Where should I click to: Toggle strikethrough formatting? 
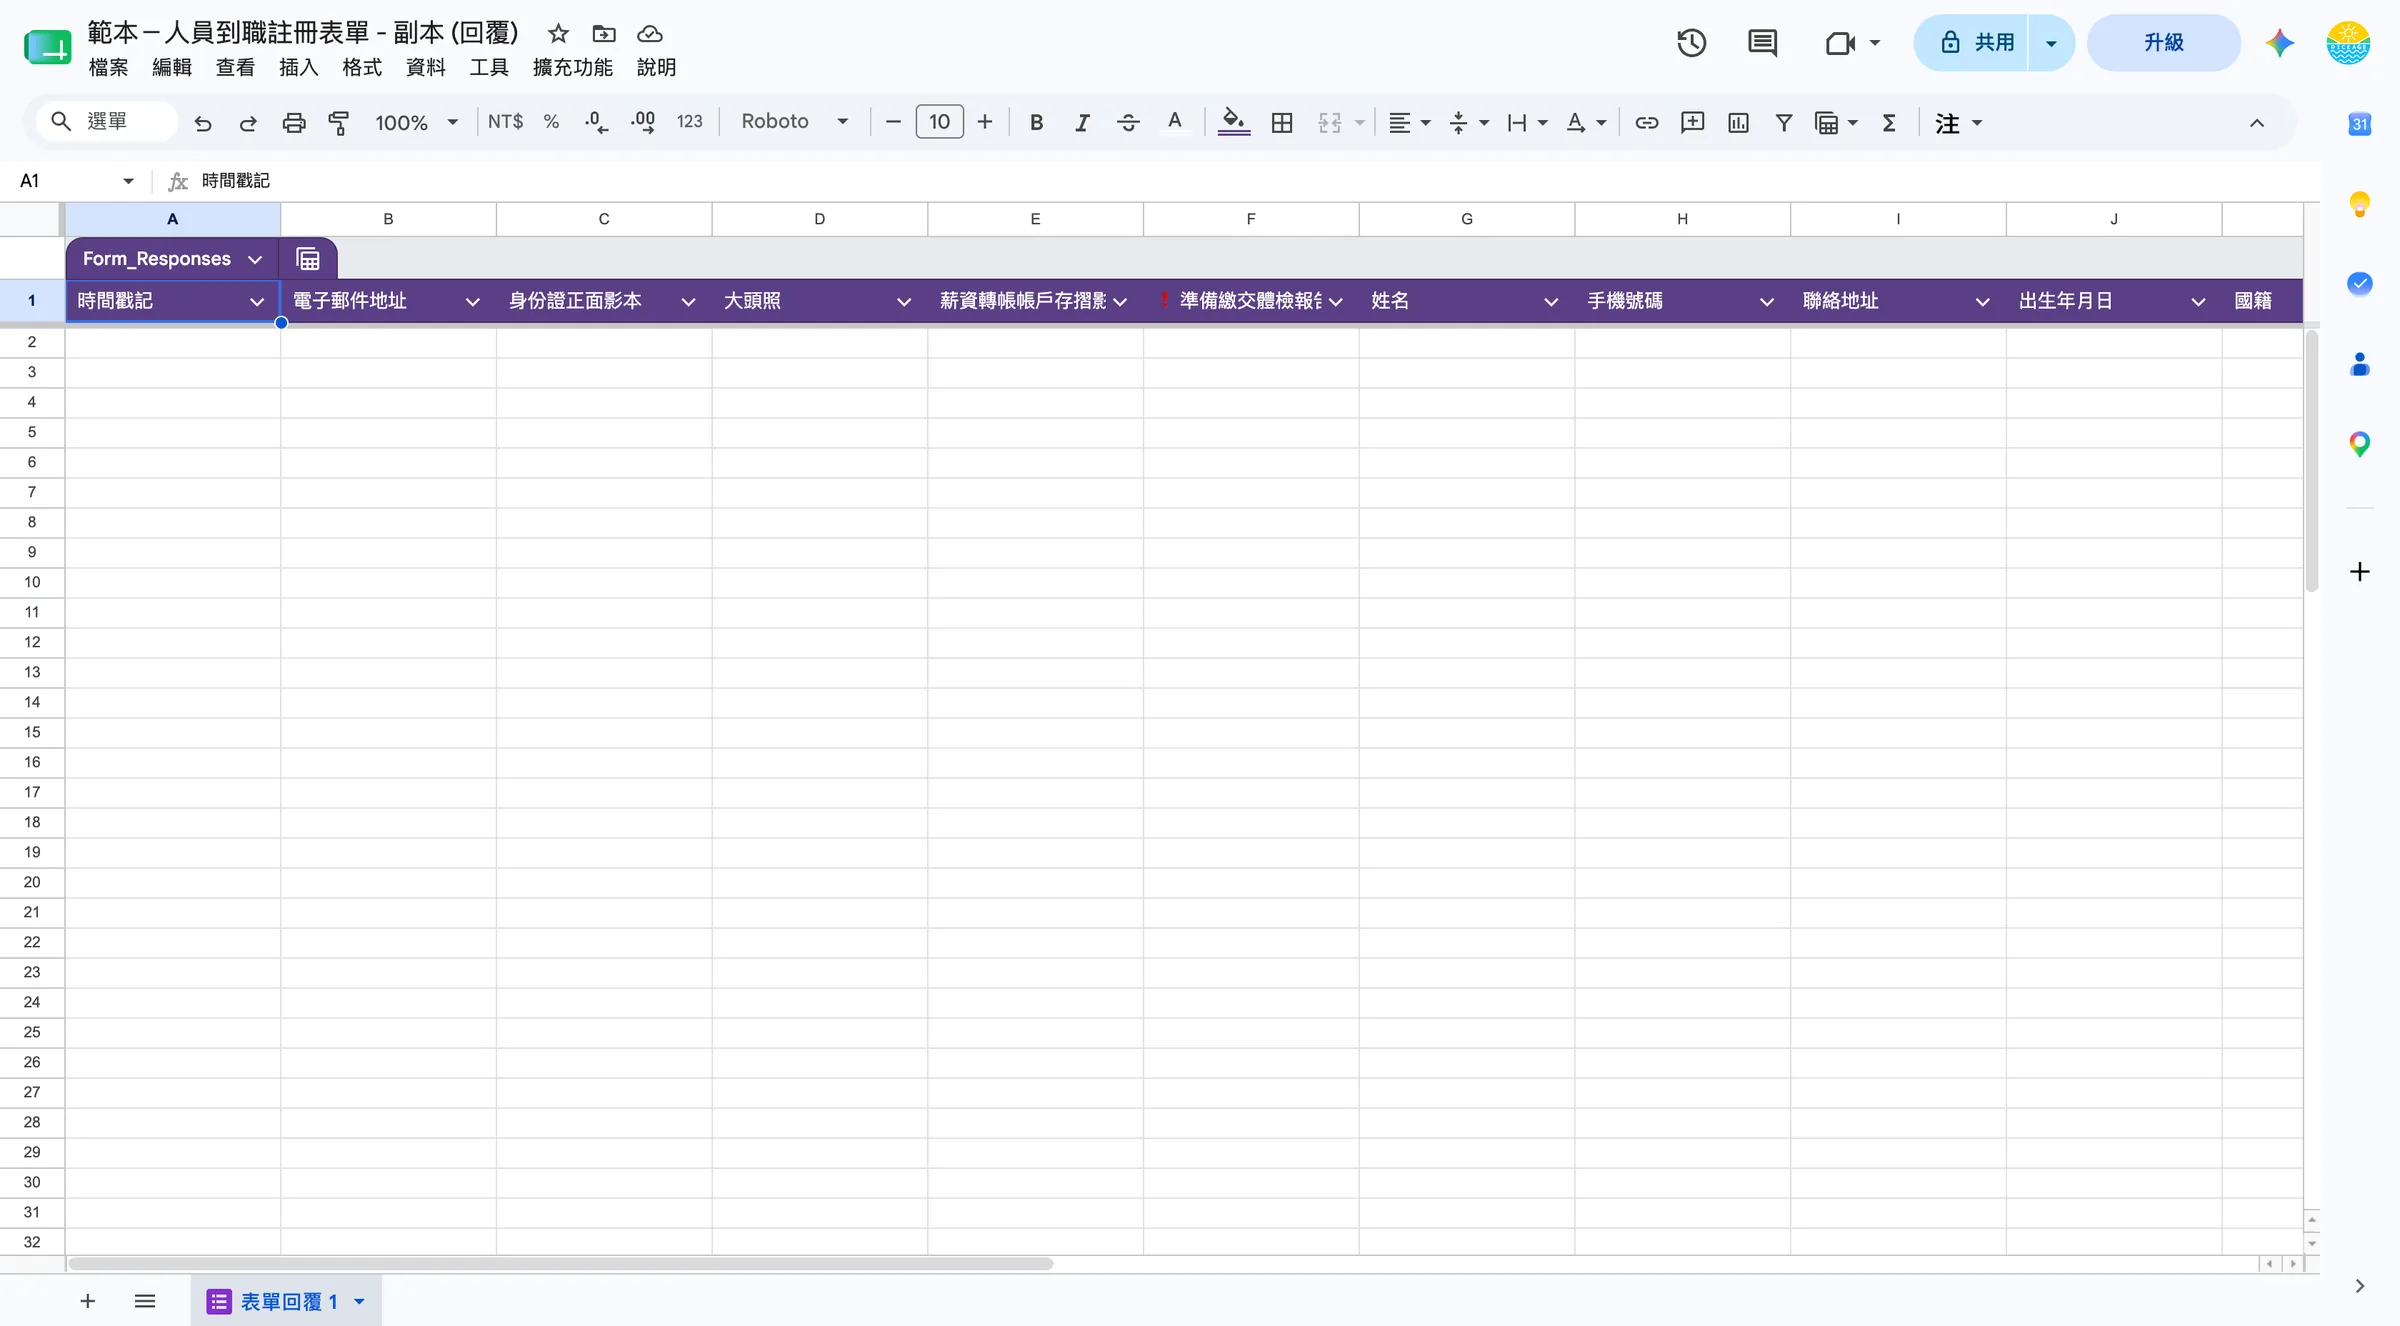click(1128, 123)
